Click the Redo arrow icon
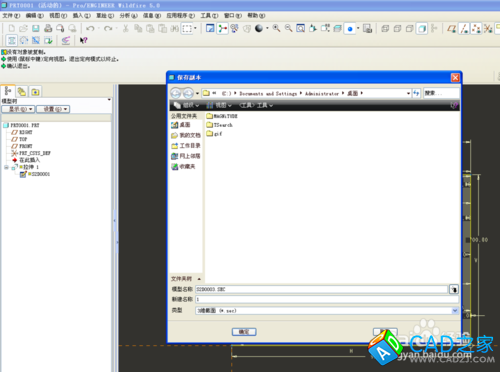 [108, 29]
